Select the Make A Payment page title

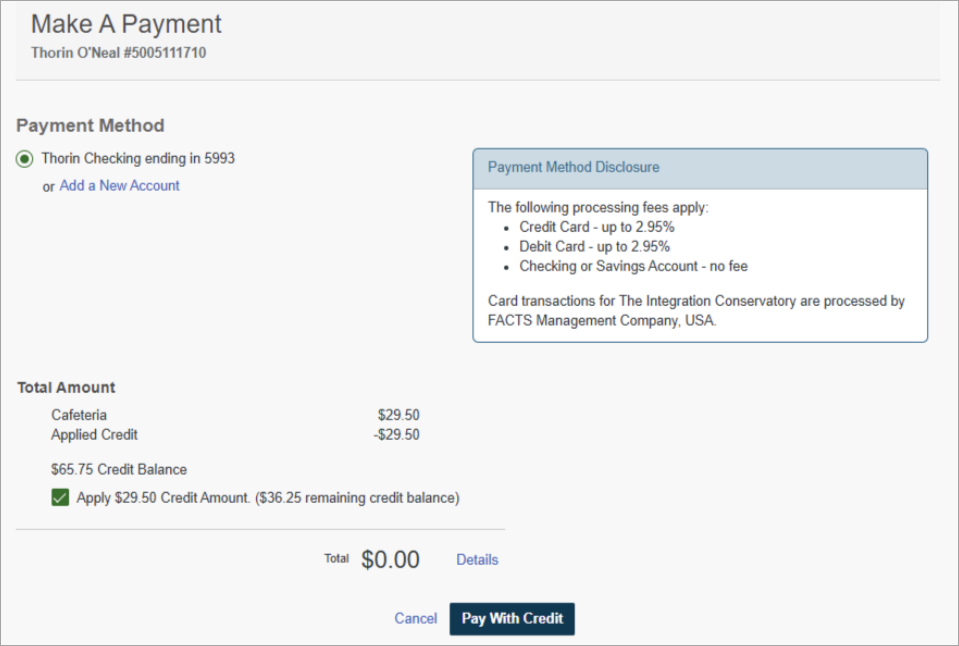126,24
